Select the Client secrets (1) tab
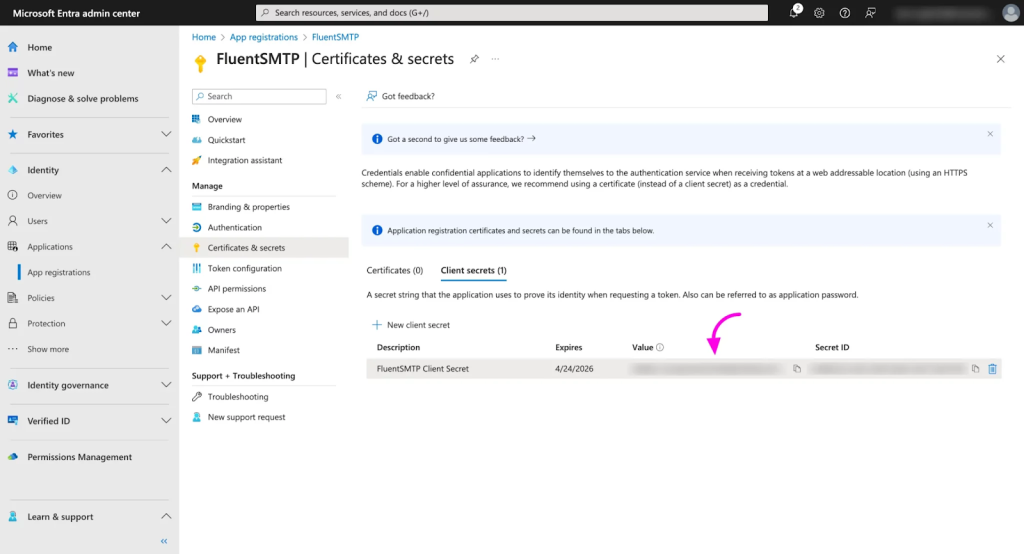 point(473,270)
